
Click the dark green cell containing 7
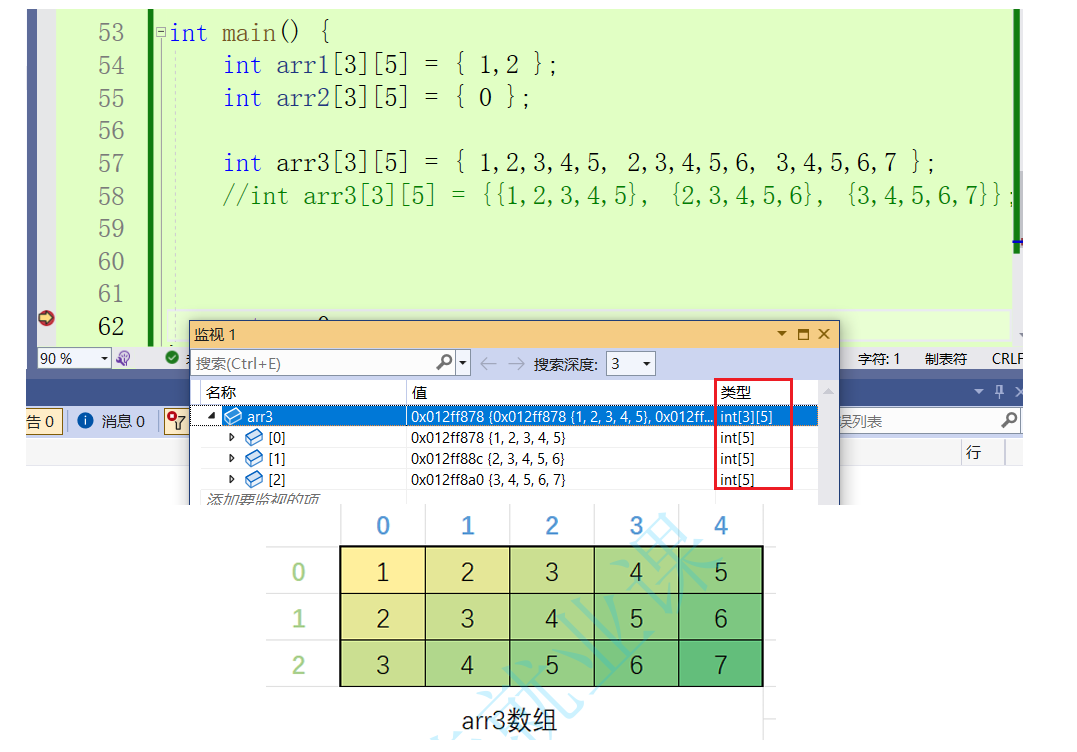pyautogui.click(x=721, y=664)
